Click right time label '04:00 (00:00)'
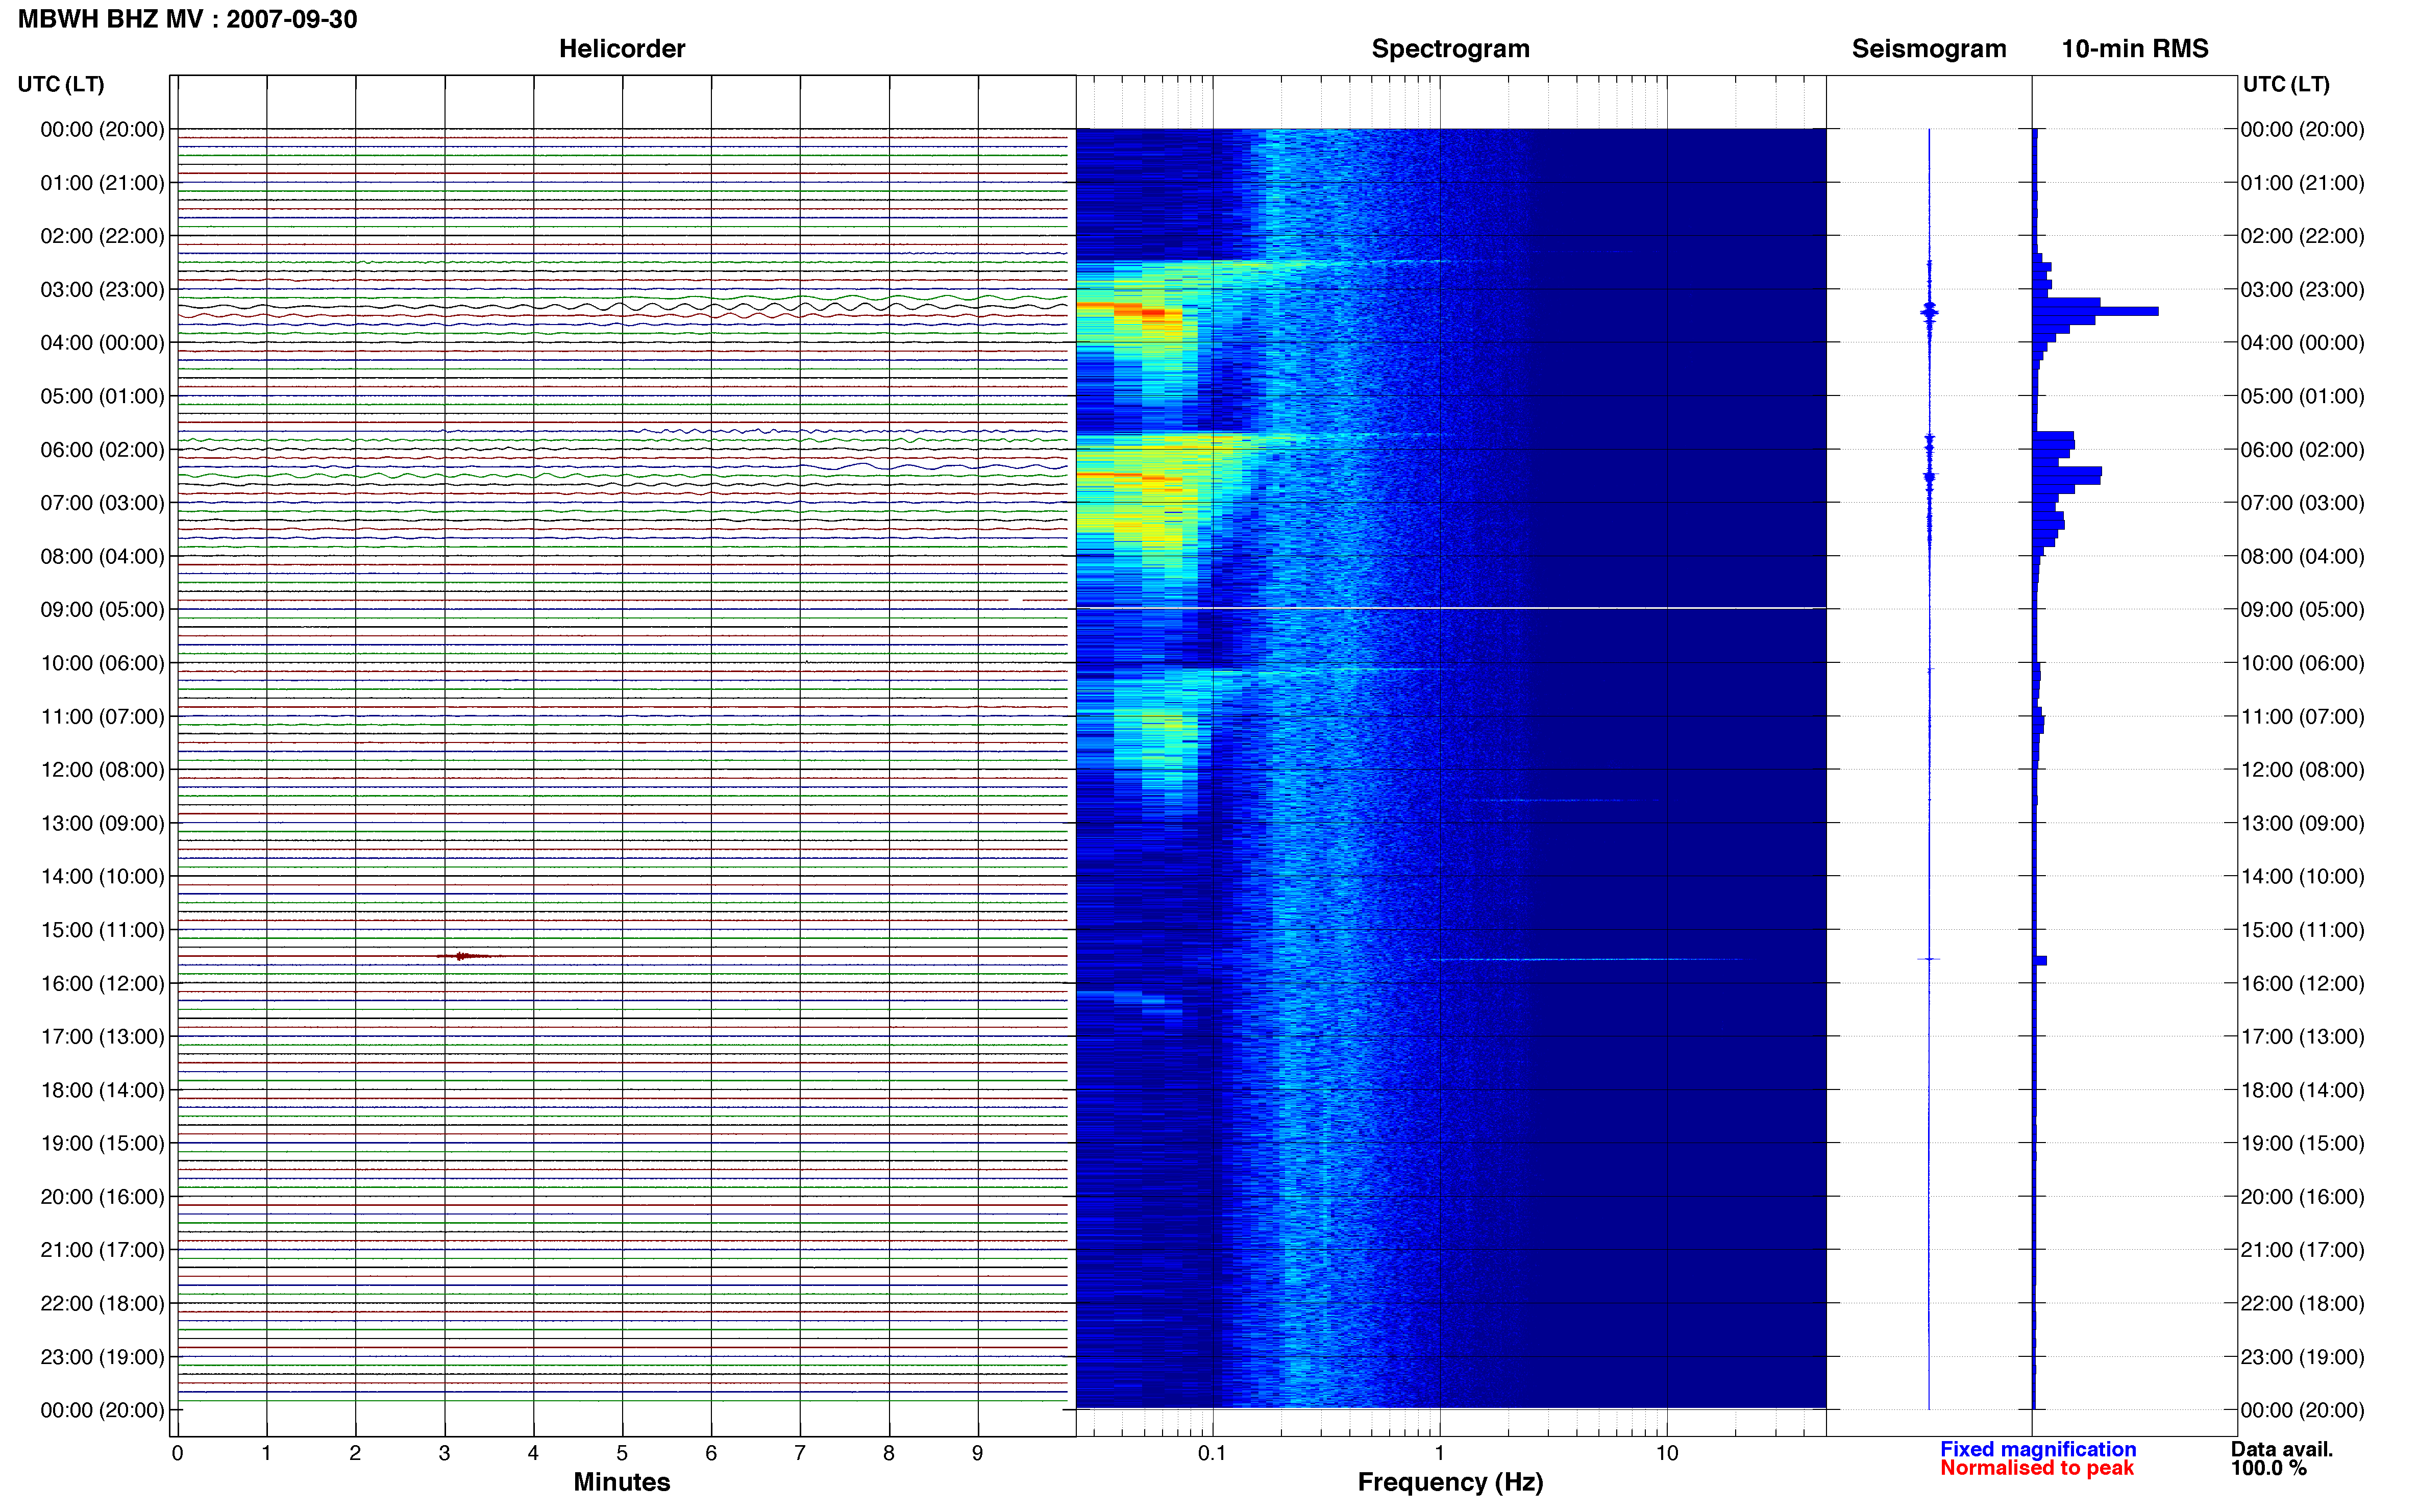 click(x=2302, y=343)
